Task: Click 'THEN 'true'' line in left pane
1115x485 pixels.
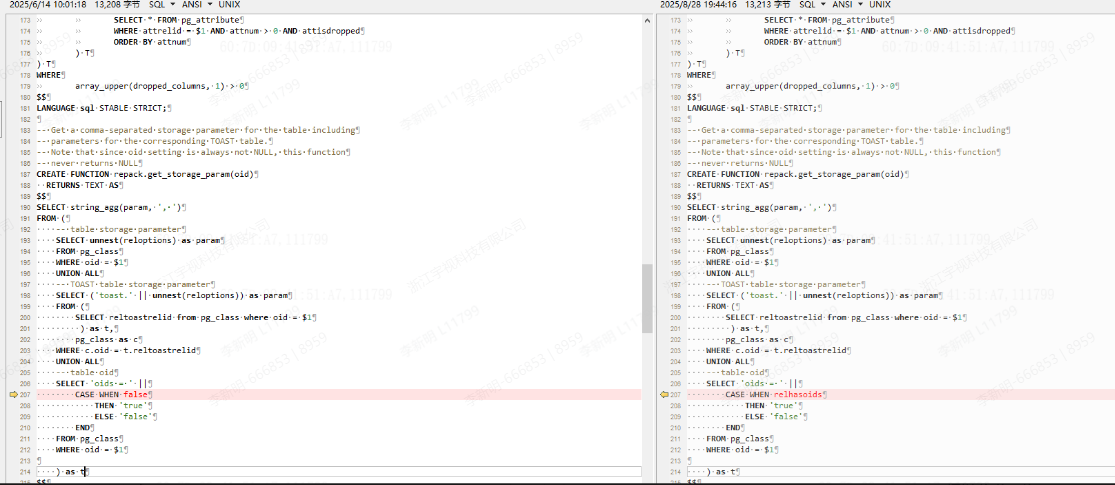Action: pos(122,405)
